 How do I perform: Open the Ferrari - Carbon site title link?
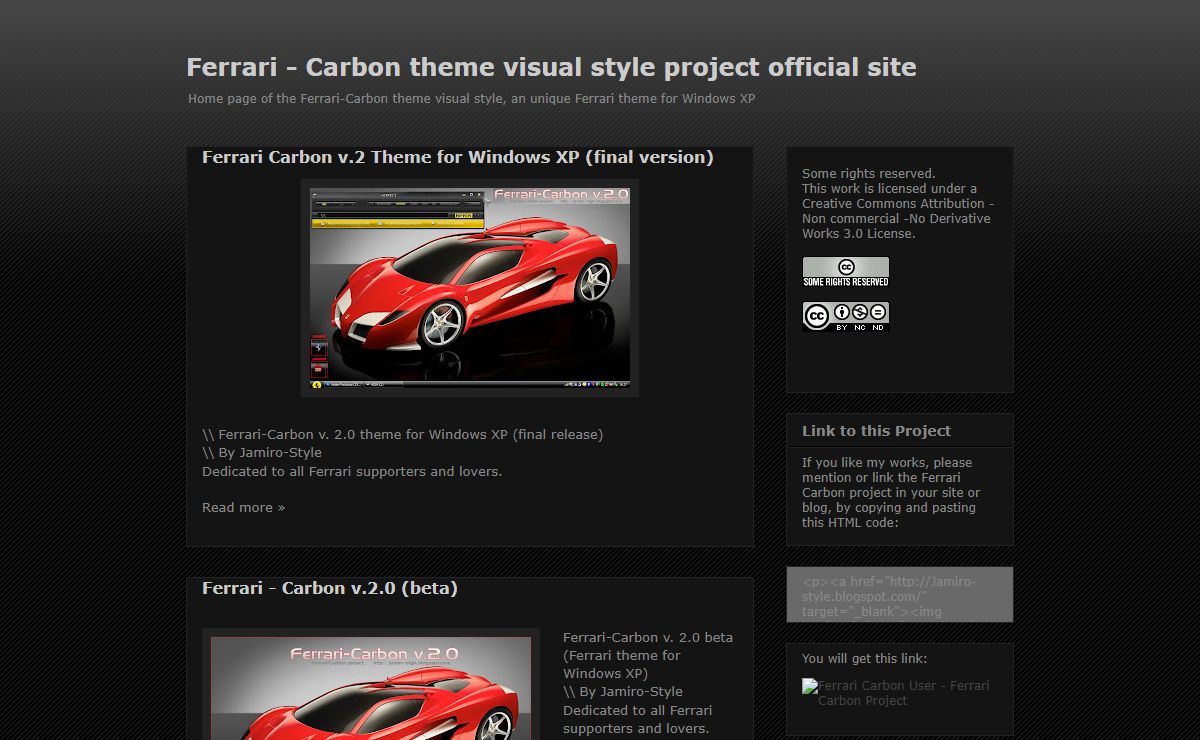[x=551, y=67]
